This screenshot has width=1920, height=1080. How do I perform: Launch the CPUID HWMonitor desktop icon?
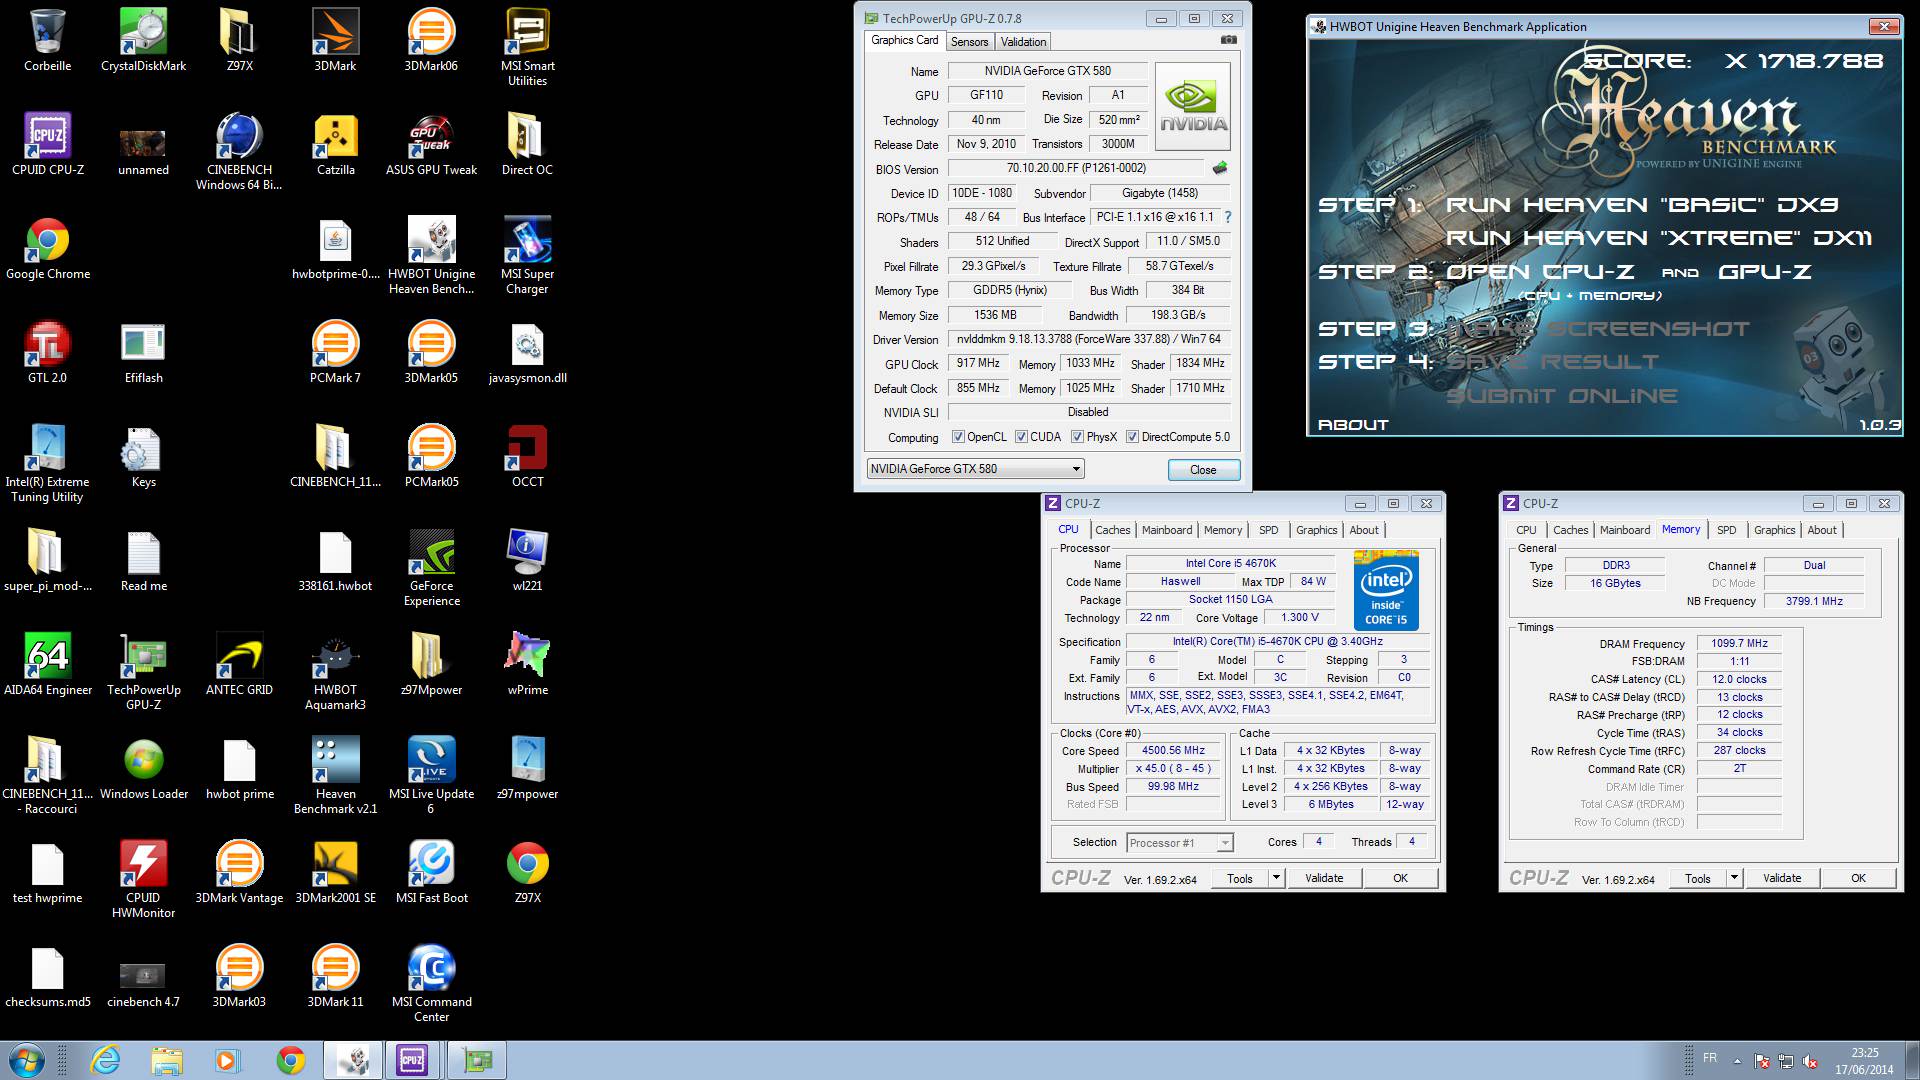pyautogui.click(x=143, y=879)
